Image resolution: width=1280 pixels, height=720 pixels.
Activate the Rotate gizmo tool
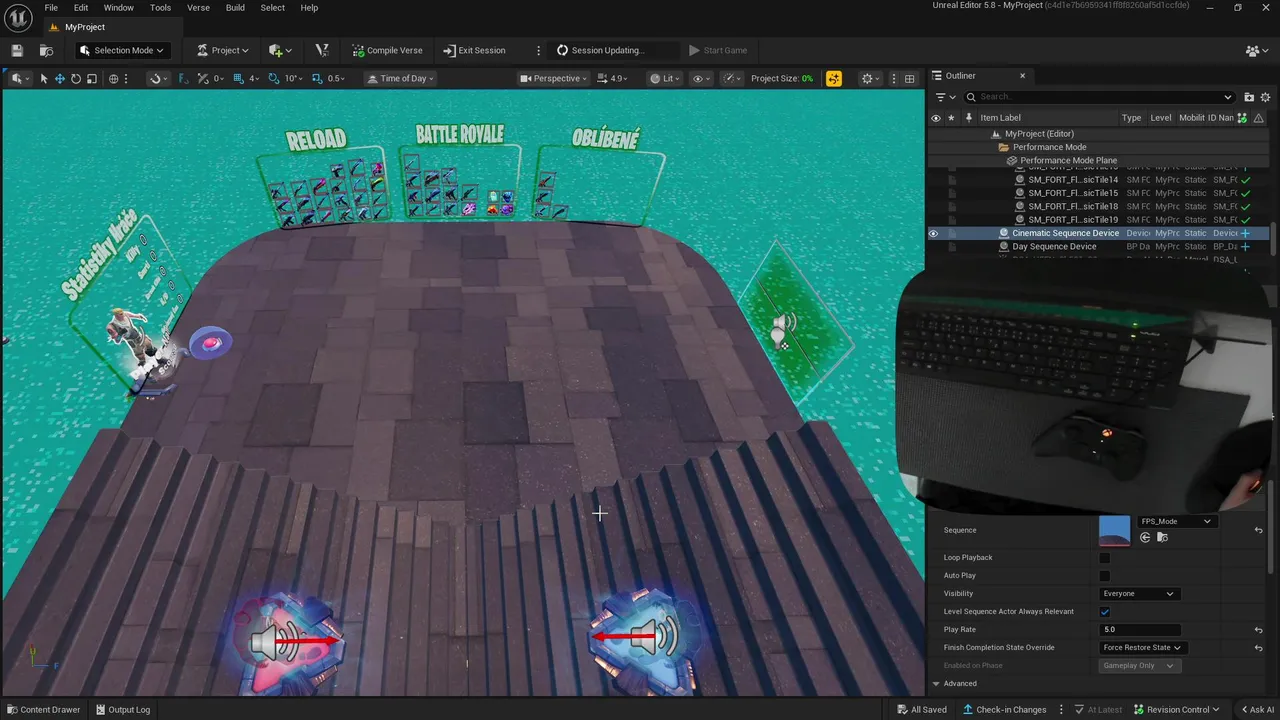click(76, 78)
